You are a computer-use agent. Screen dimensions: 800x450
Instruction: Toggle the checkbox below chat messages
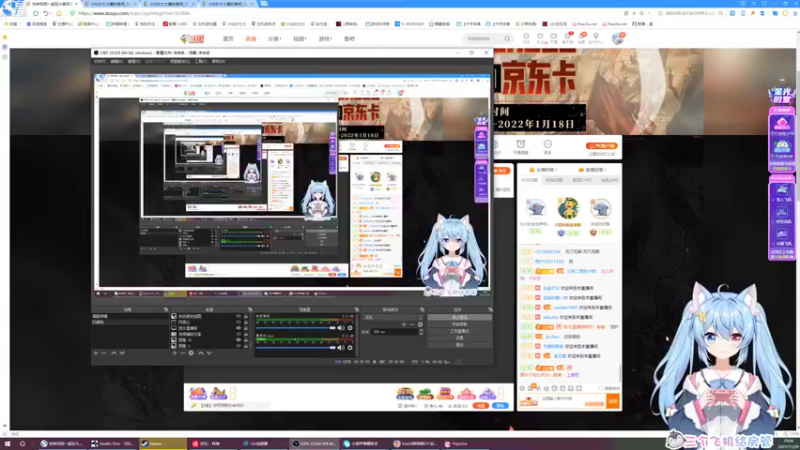pyautogui.click(x=601, y=388)
